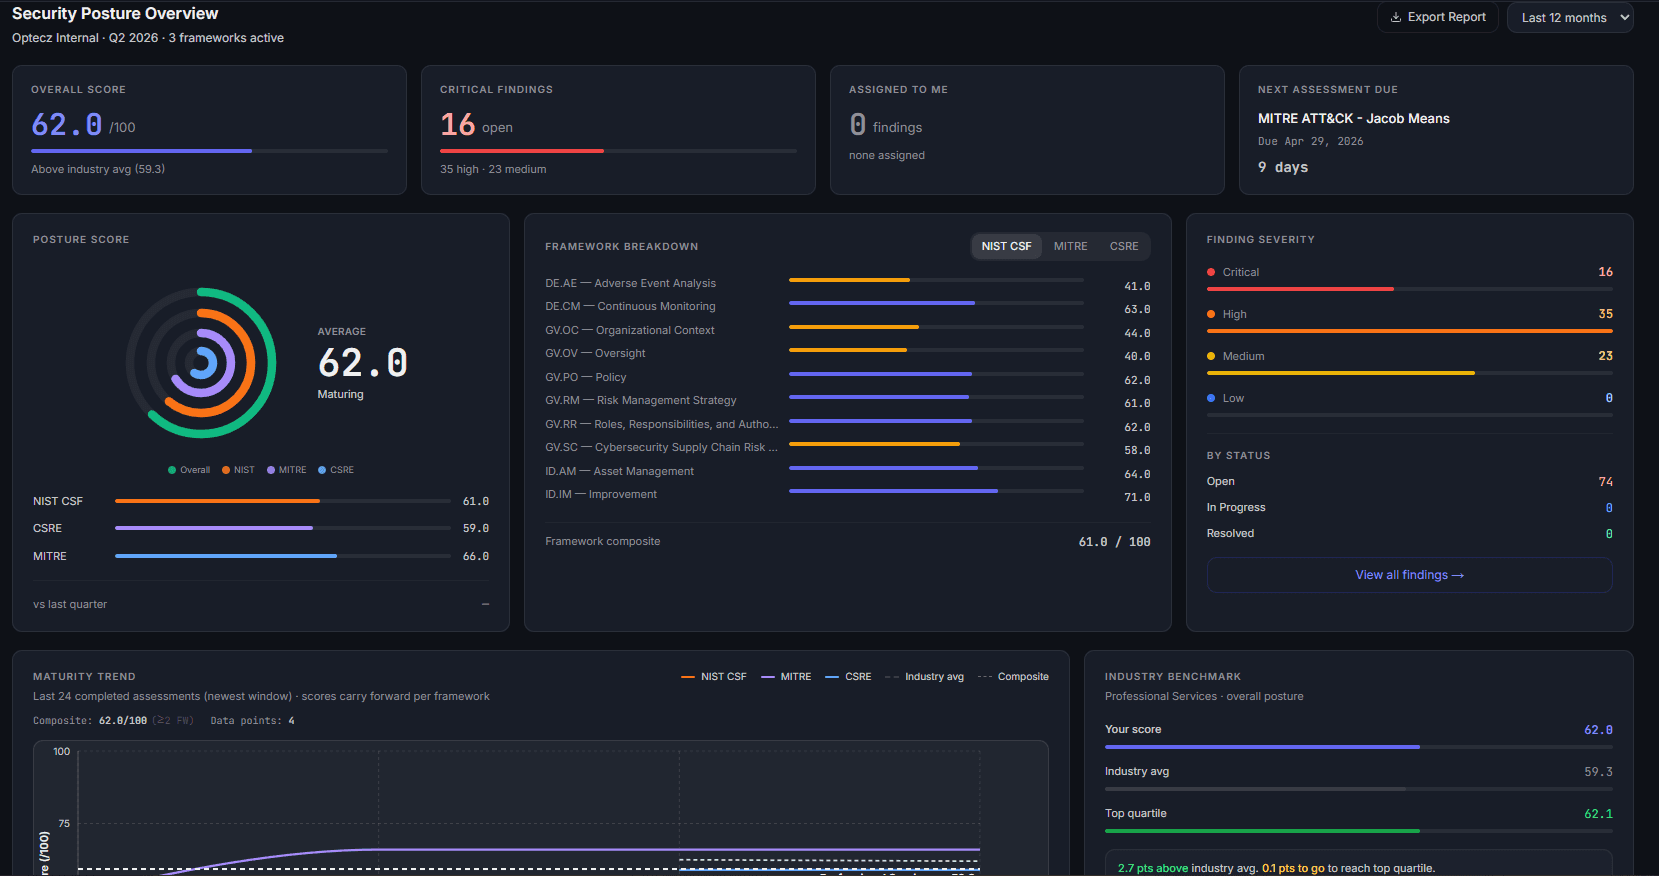
Task: Toggle the NIST CSF trend legend
Action: (714, 677)
